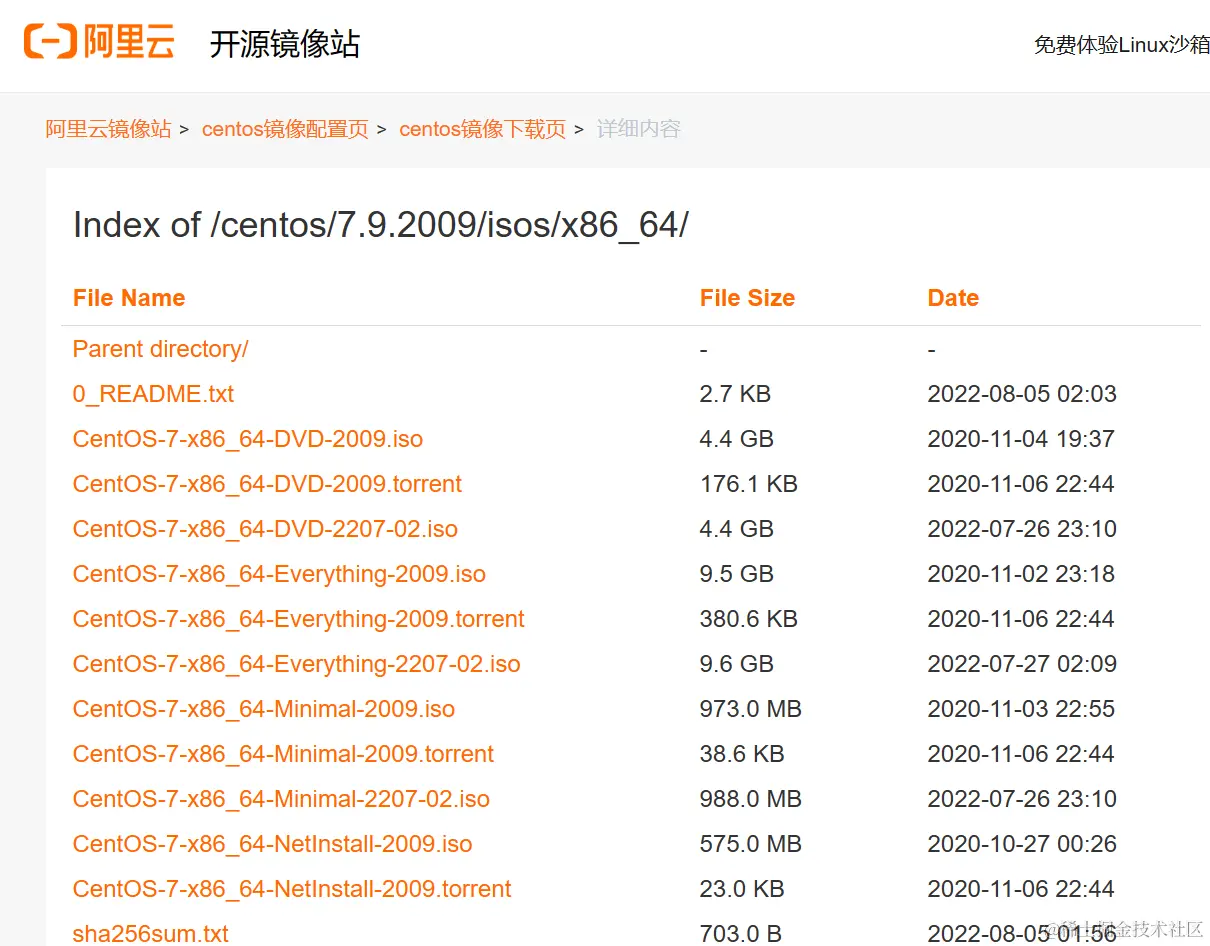Open sha256sum.txt file
The height and width of the screenshot is (946, 1210).
pos(151,934)
